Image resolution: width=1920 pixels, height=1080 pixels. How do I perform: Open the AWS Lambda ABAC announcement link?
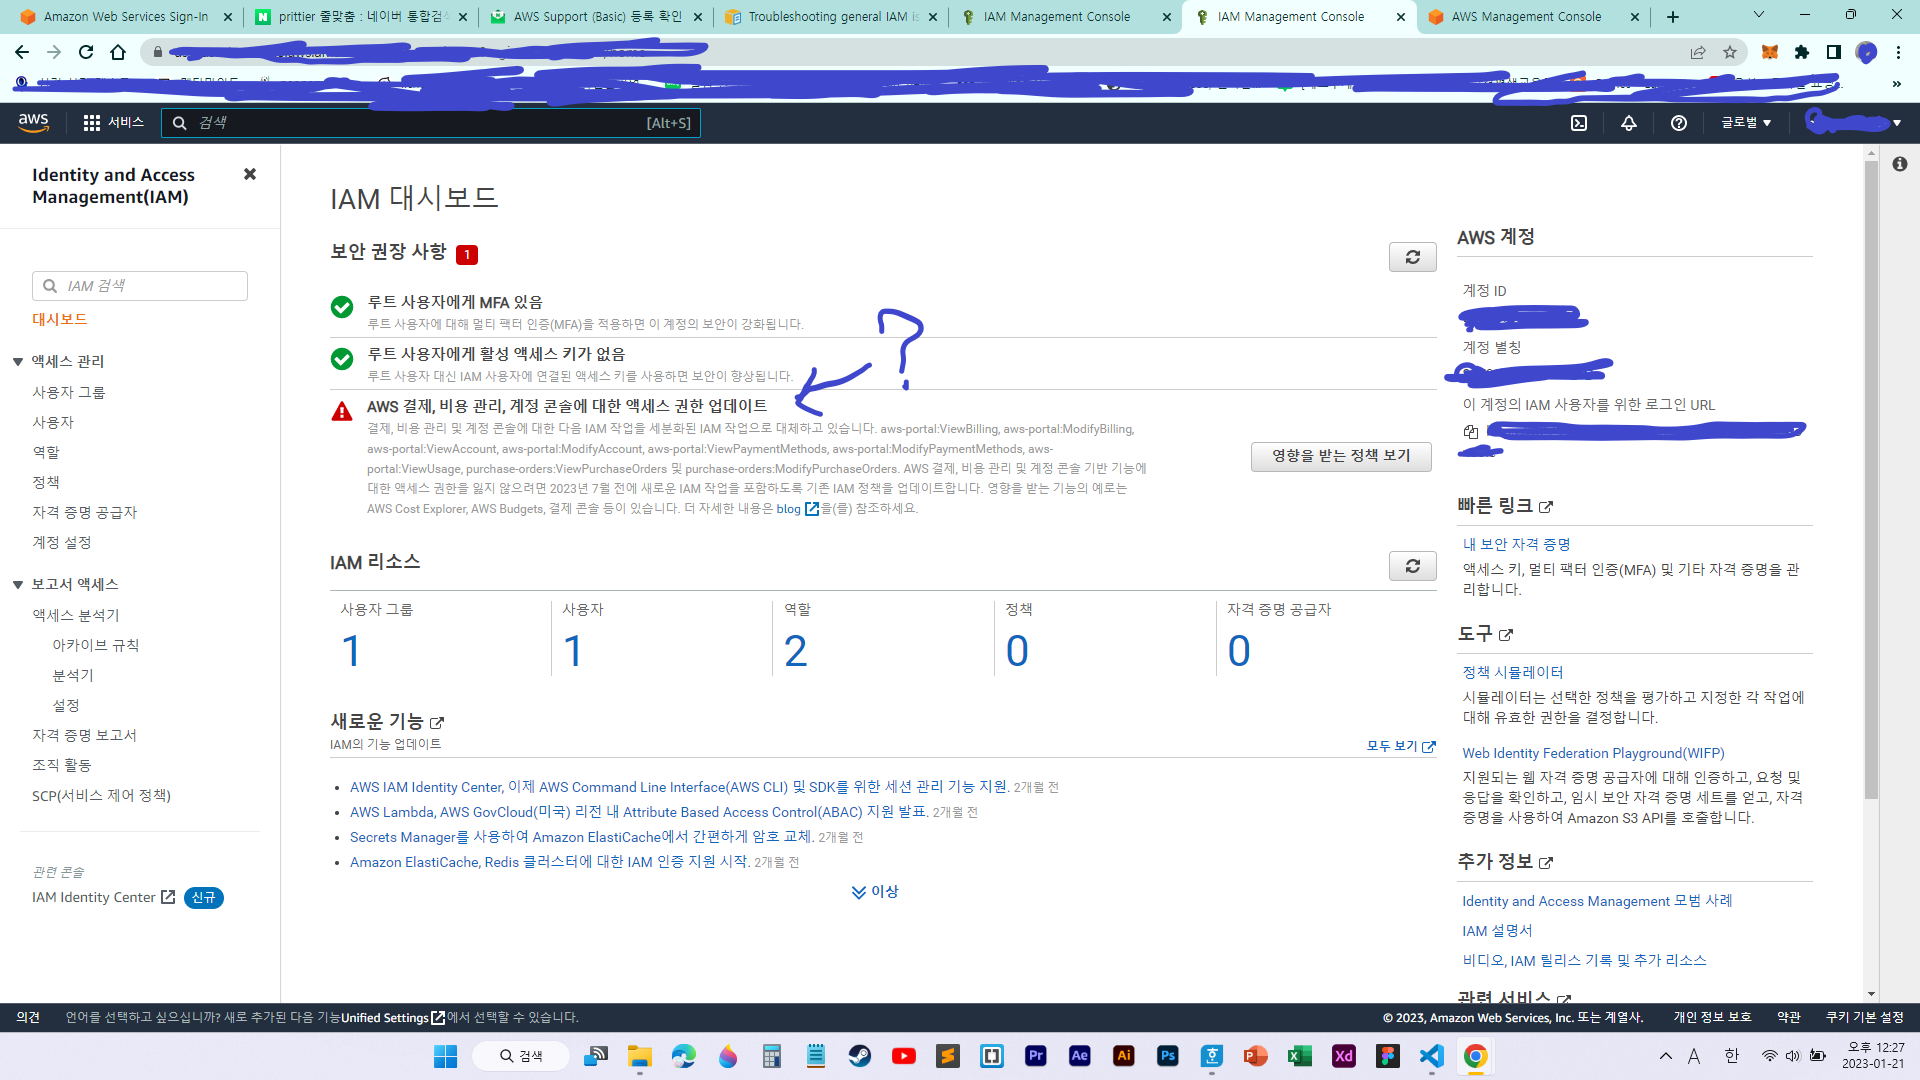638,812
